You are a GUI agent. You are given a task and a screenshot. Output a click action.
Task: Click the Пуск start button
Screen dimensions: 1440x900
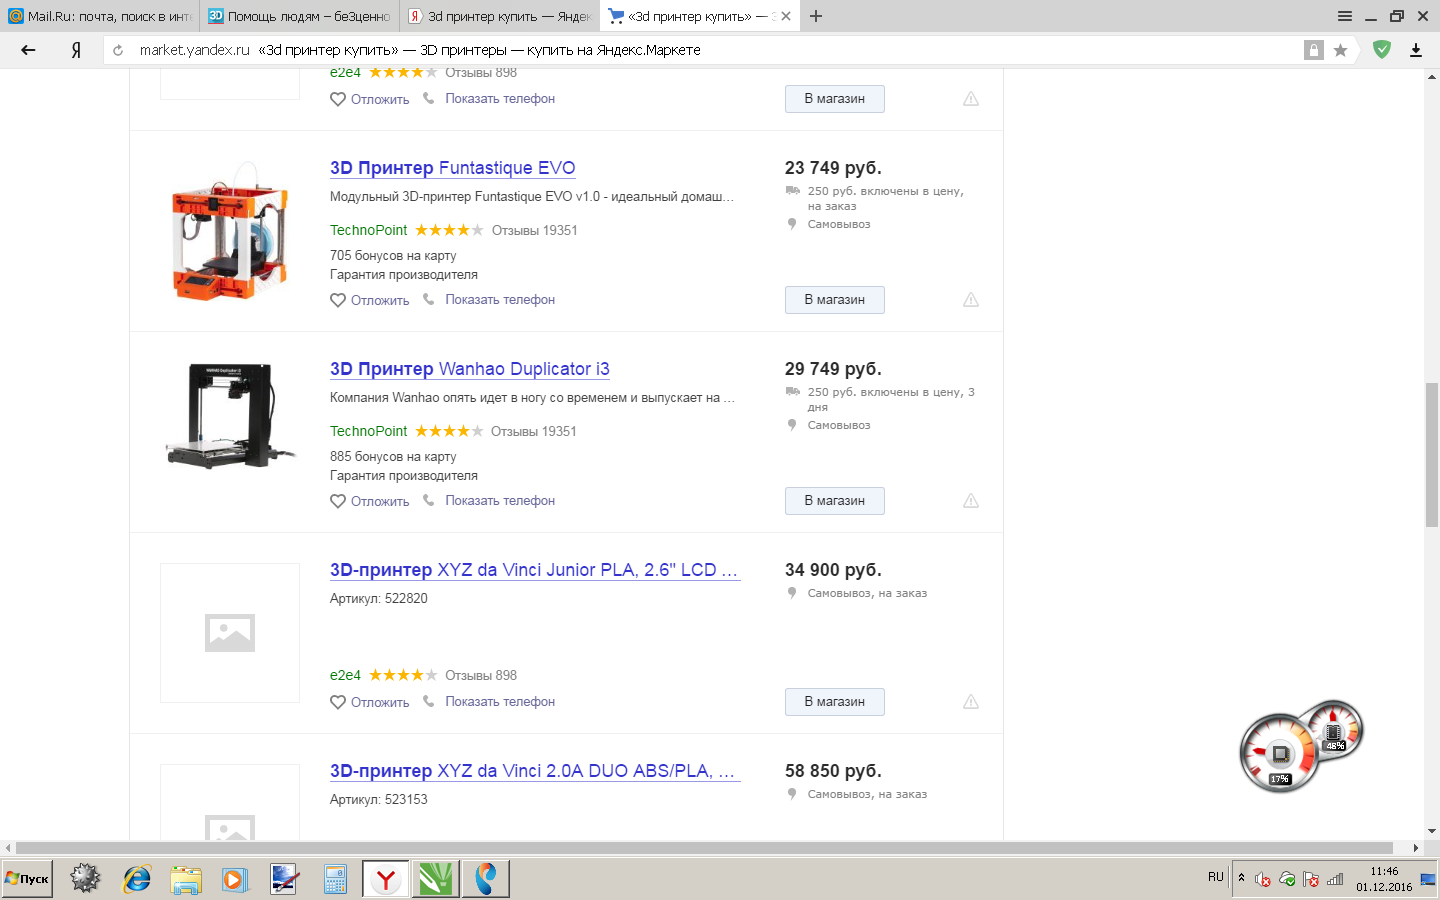(x=27, y=879)
